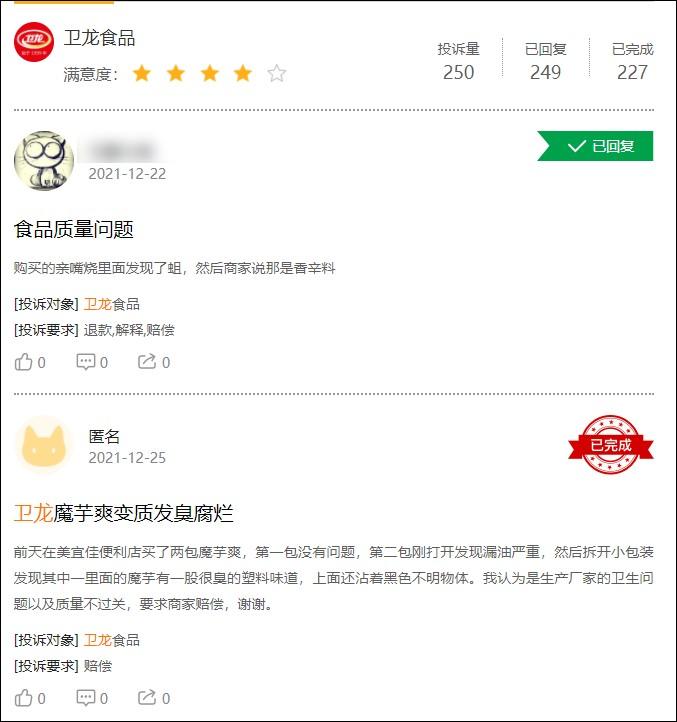Click the first gold satisfaction star

pyautogui.click(x=142, y=73)
